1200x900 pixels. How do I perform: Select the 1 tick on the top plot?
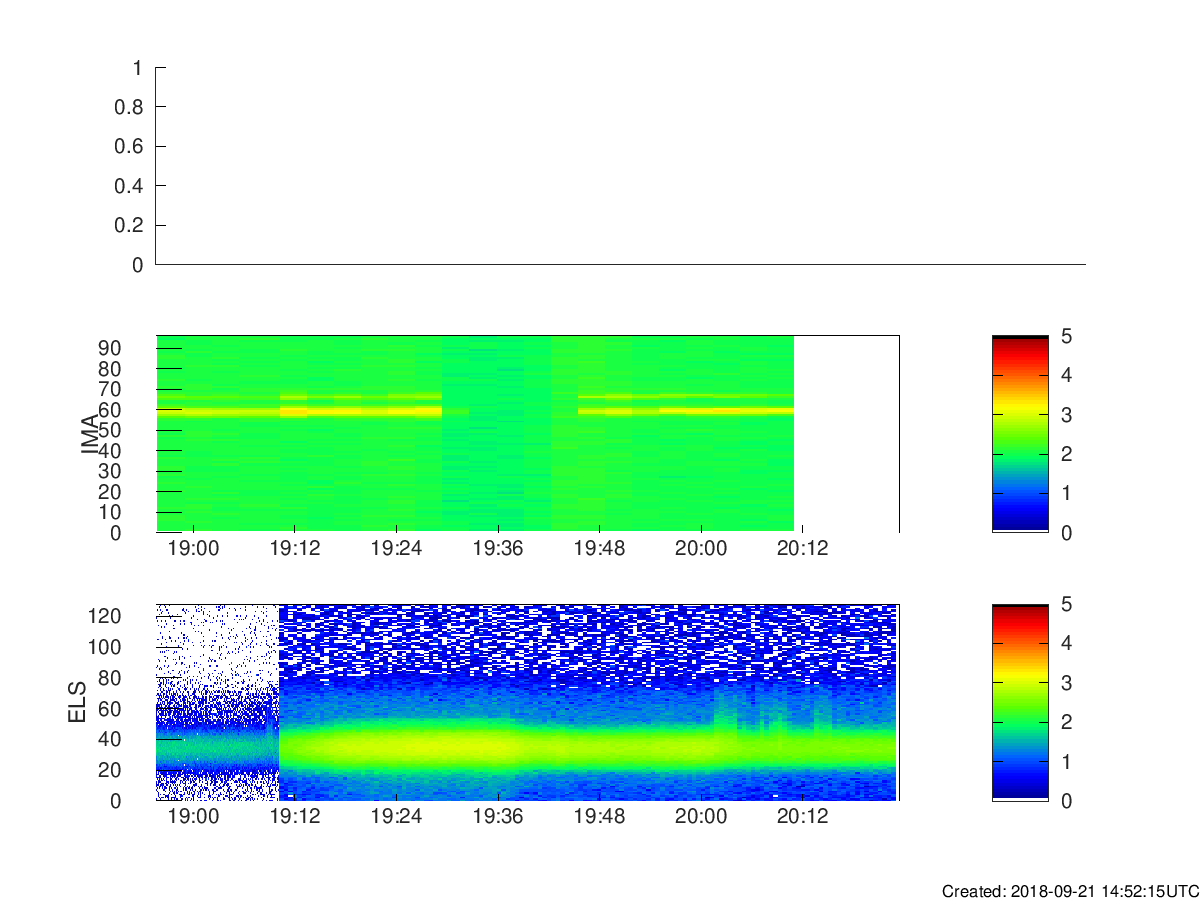138,68
